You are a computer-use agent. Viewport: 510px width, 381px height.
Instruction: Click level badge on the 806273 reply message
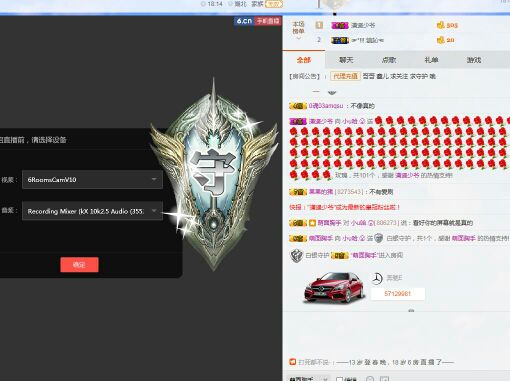298,223
